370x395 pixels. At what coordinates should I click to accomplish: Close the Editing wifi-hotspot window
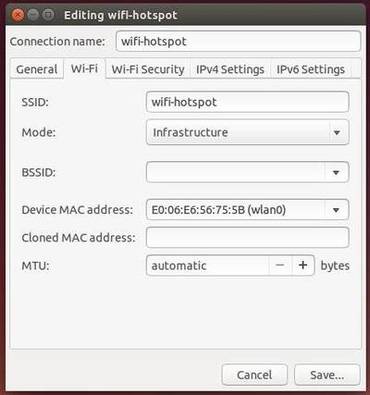coord(17,15)
